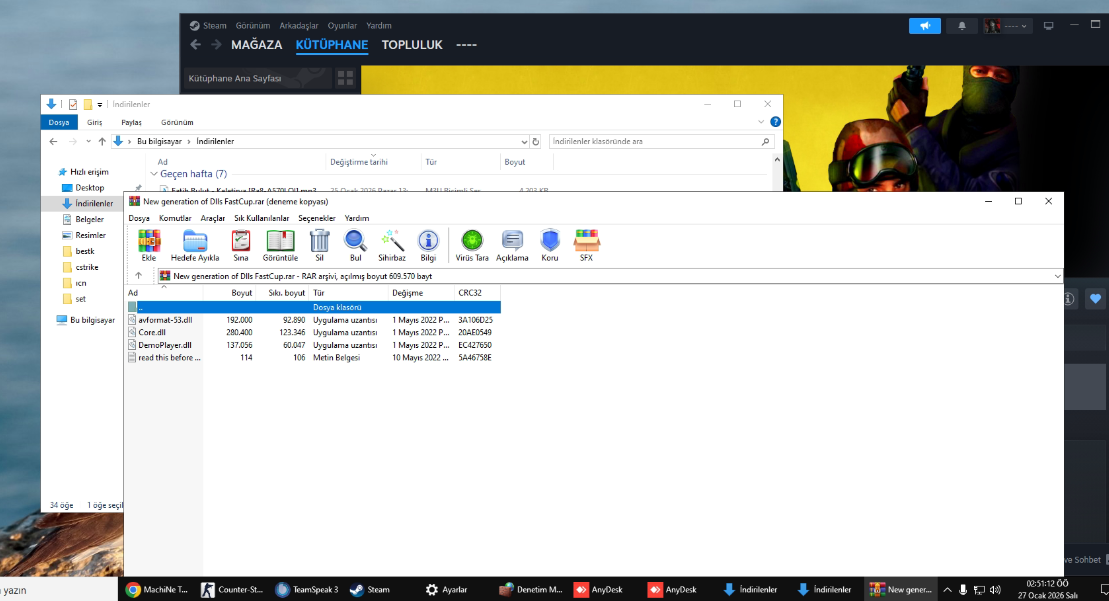Open Counter-Strike taskbar item
The image size is (1109, 601).
coord(232,589)
